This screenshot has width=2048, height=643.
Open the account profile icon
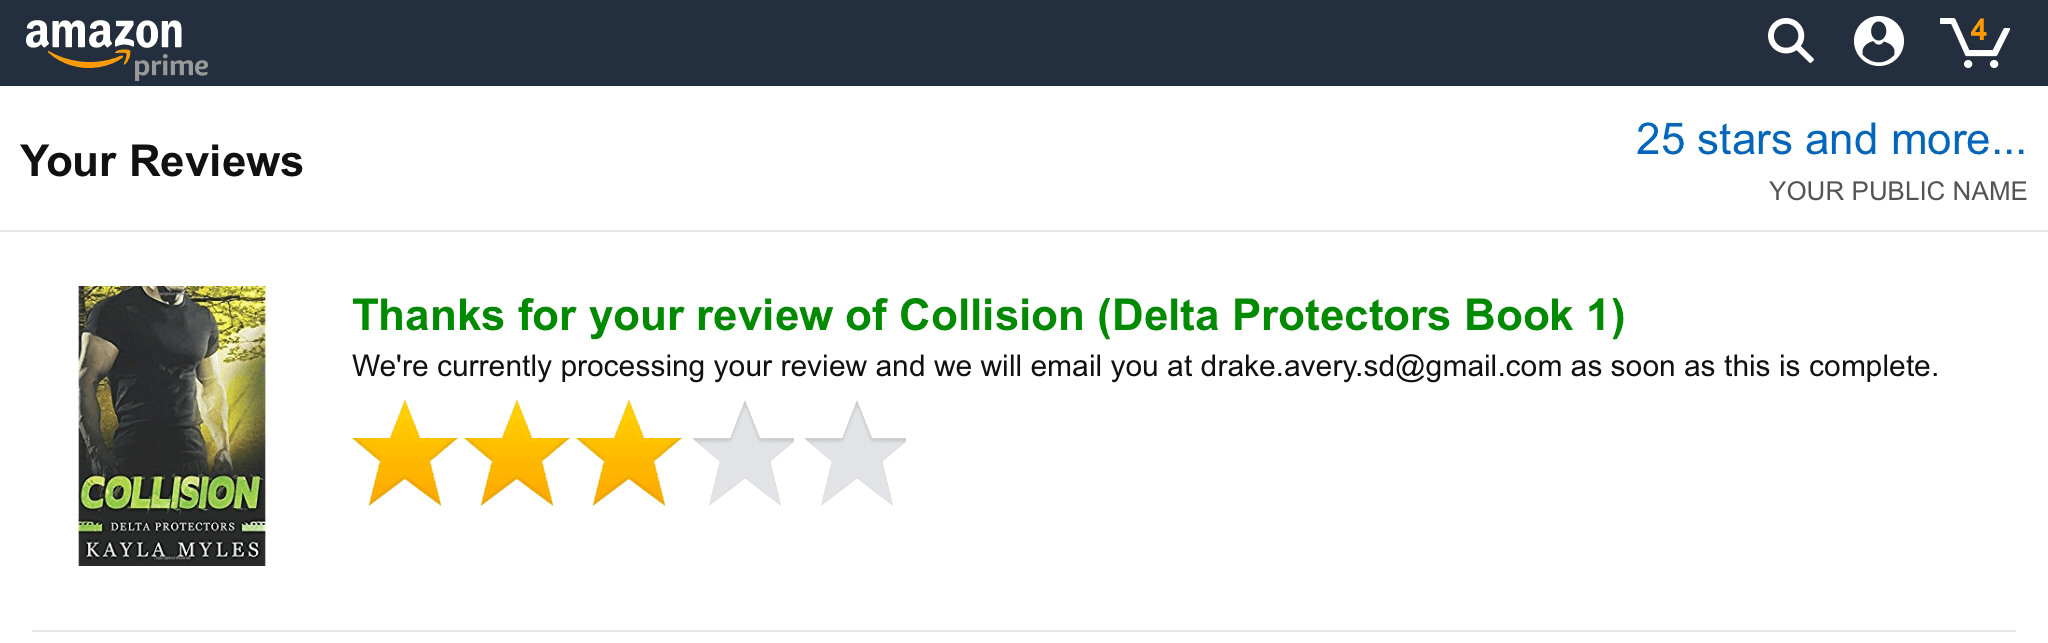tap(1878, 42)
